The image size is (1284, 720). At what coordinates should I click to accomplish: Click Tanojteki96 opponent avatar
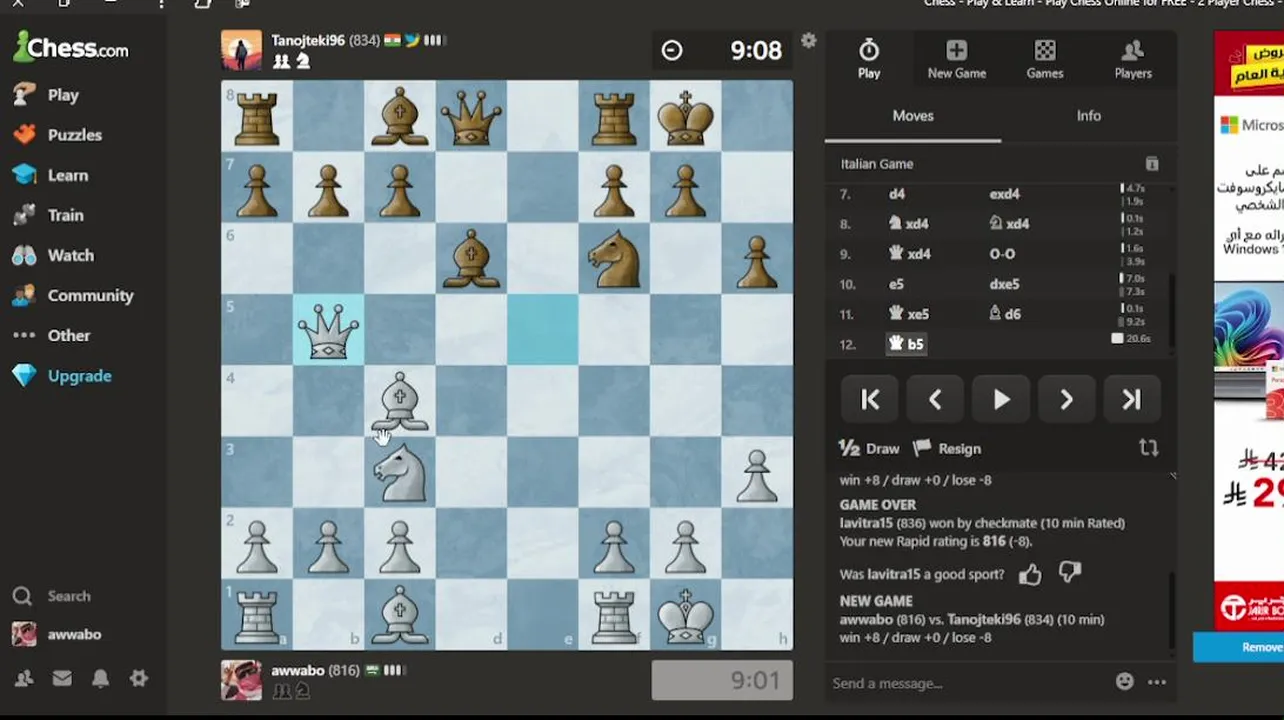241,50
